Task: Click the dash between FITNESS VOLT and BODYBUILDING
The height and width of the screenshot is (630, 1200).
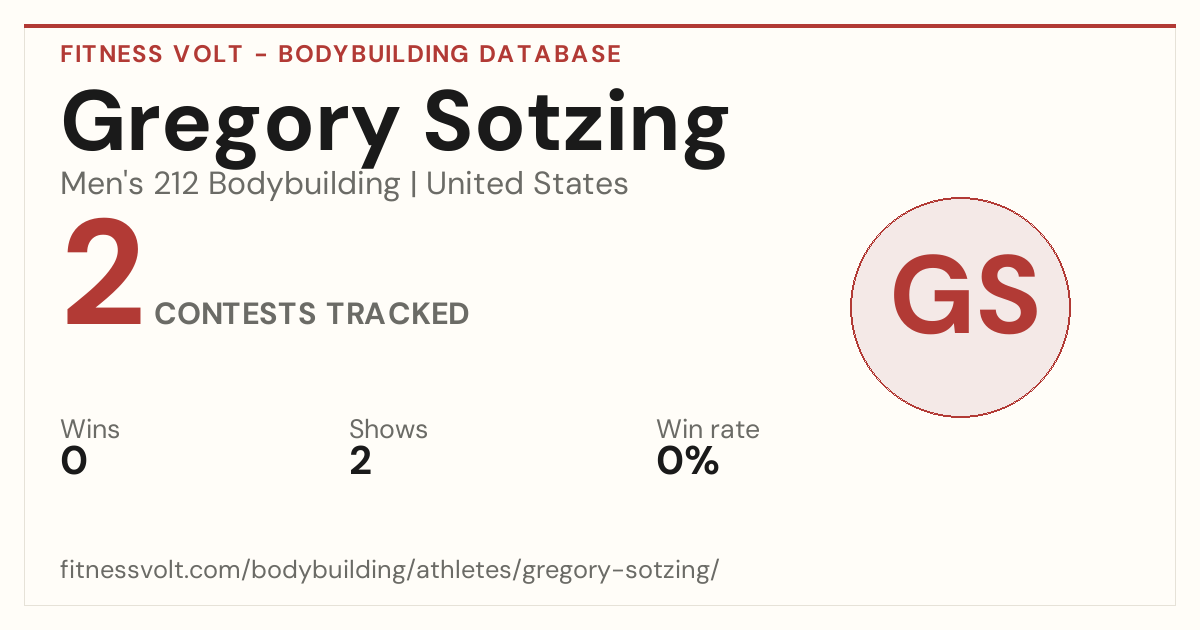Action: coord(260,55)
